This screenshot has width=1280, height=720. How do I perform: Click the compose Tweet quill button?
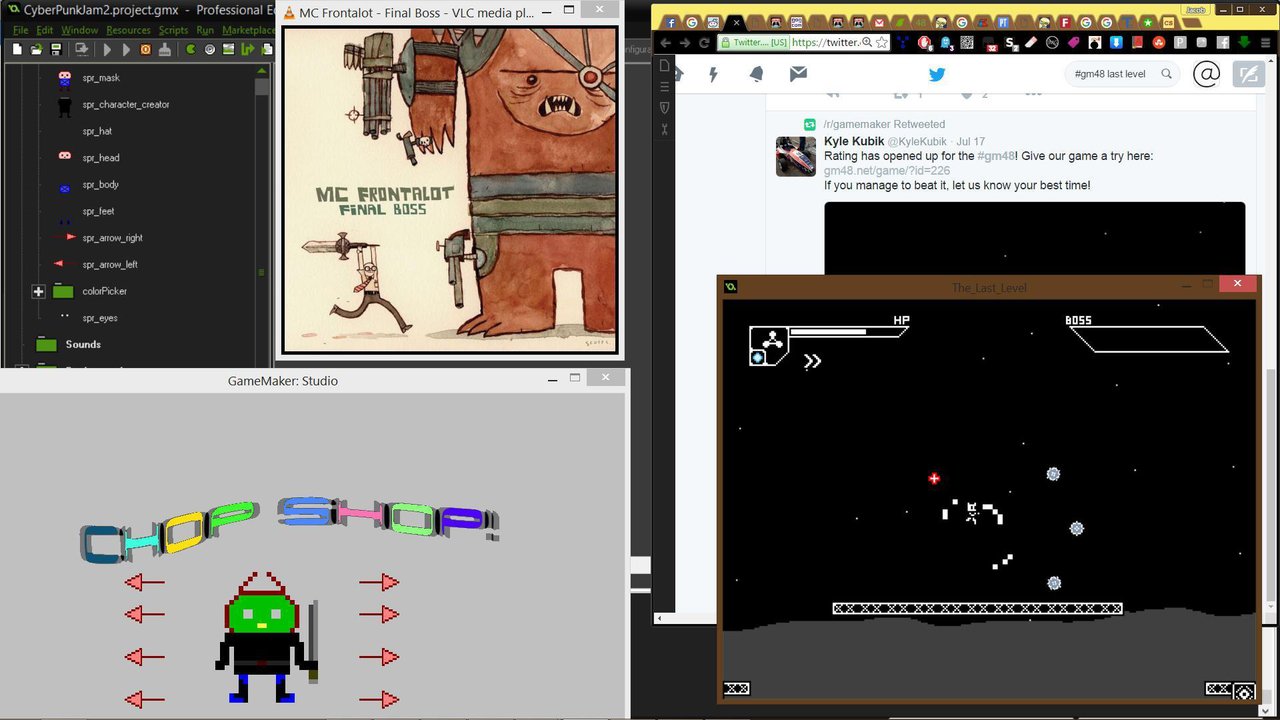(1248, 74)
